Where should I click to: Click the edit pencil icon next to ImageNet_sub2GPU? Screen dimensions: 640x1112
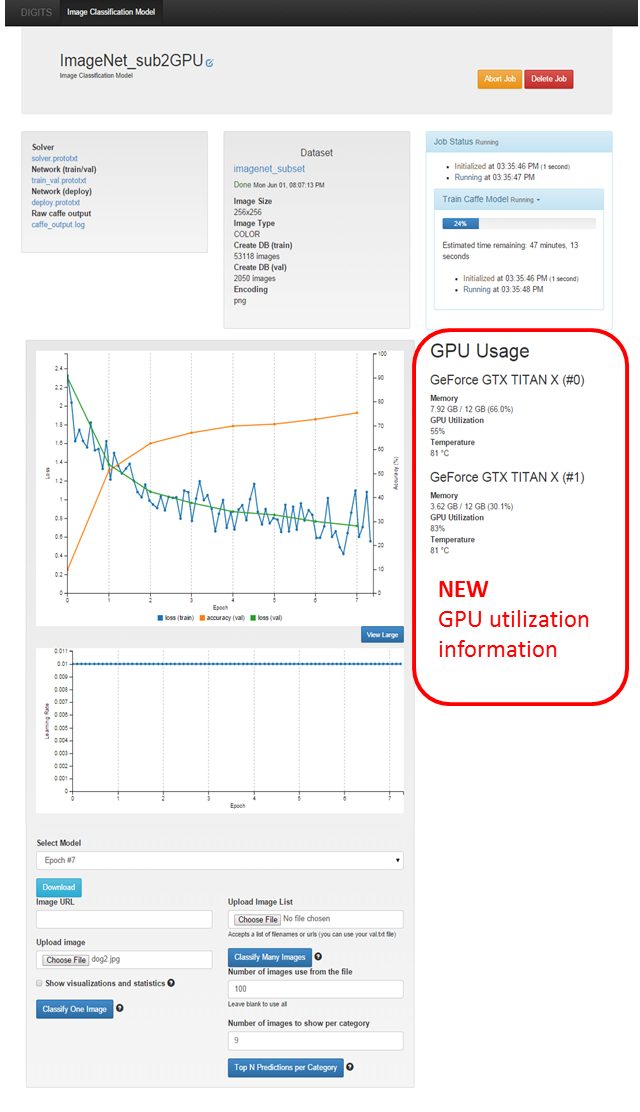pos(210,63)
